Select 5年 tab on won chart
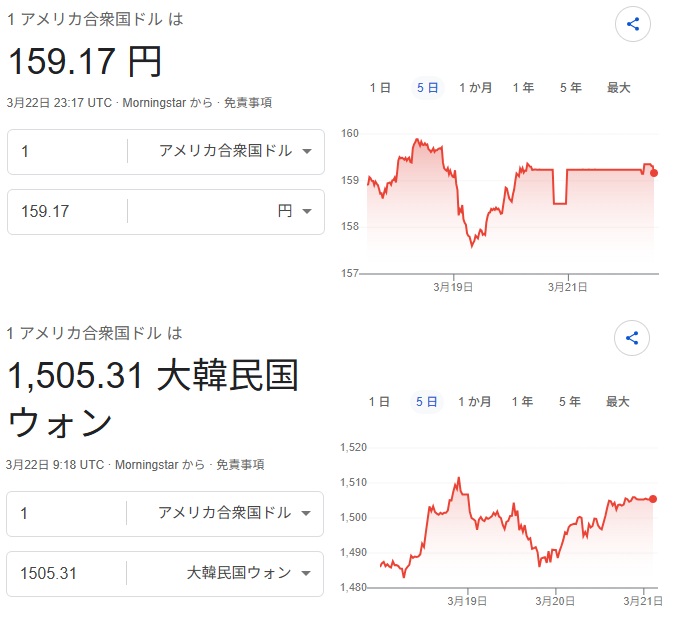Viewport: 673px width, 626px height. [x=570, y=402]
